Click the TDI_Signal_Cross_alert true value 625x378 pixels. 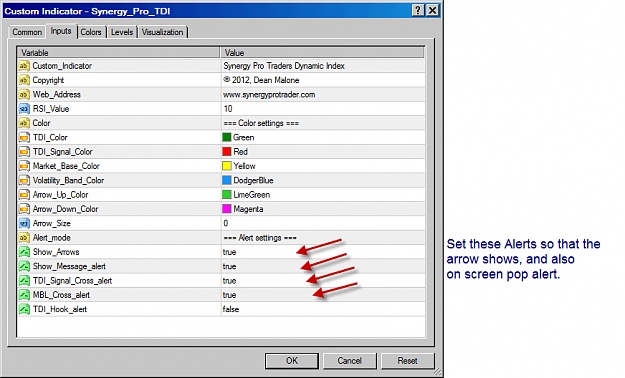(x=230, y=281)
